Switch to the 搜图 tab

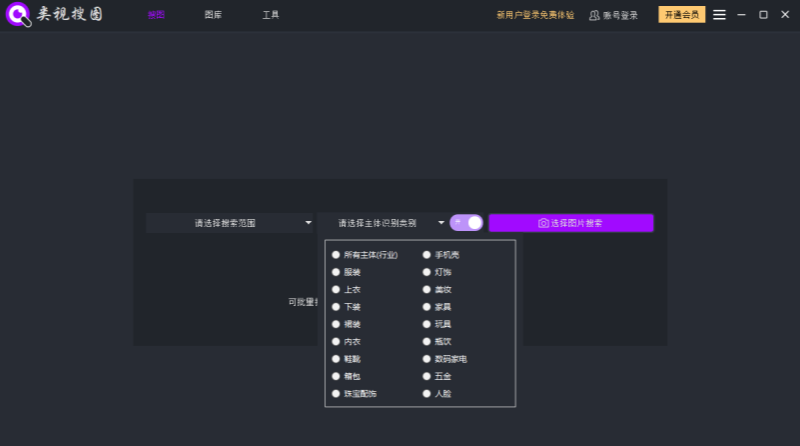click(x=156, y=15)
